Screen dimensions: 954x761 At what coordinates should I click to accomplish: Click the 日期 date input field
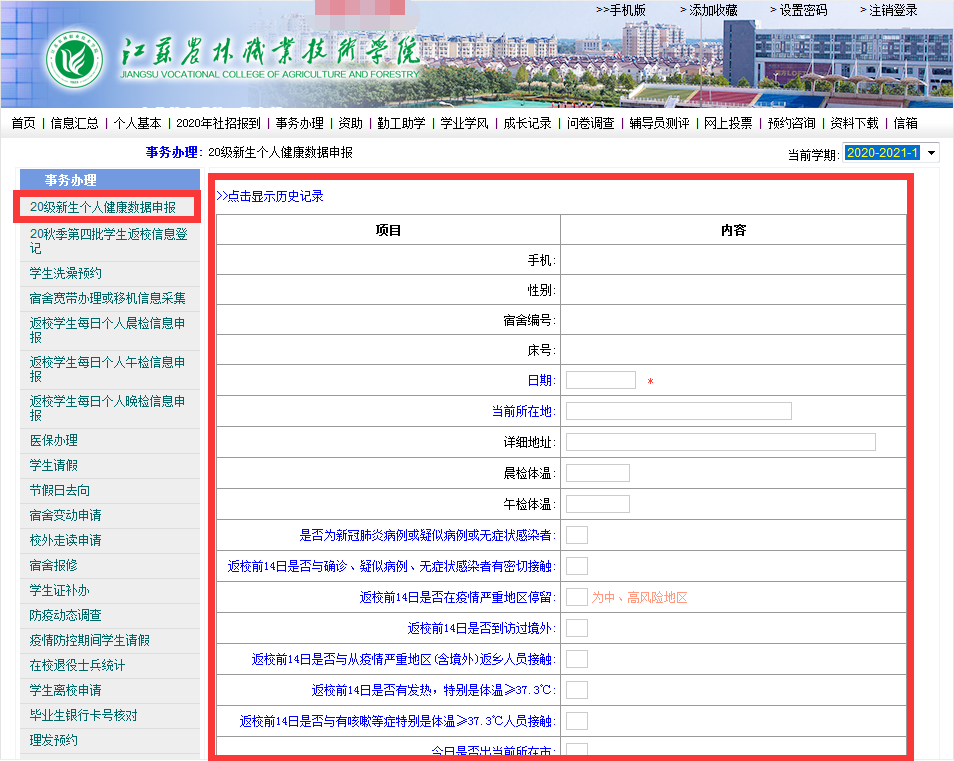pos(600,380)
